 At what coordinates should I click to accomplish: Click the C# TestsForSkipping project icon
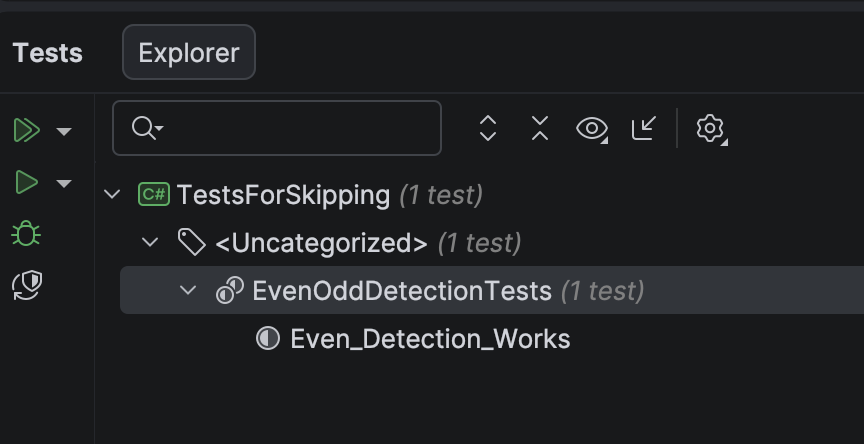154,194
